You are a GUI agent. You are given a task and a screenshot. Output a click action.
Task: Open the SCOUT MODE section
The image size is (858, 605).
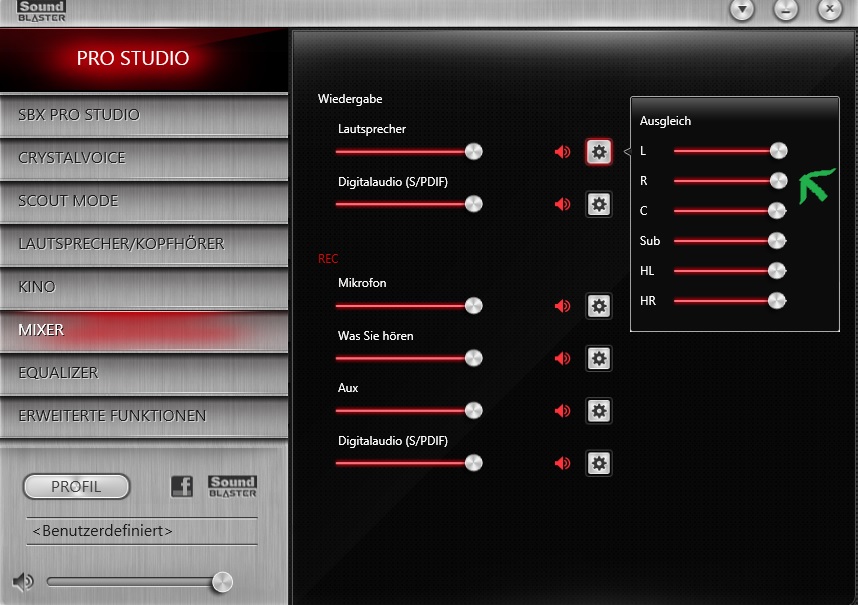point(144,201)
